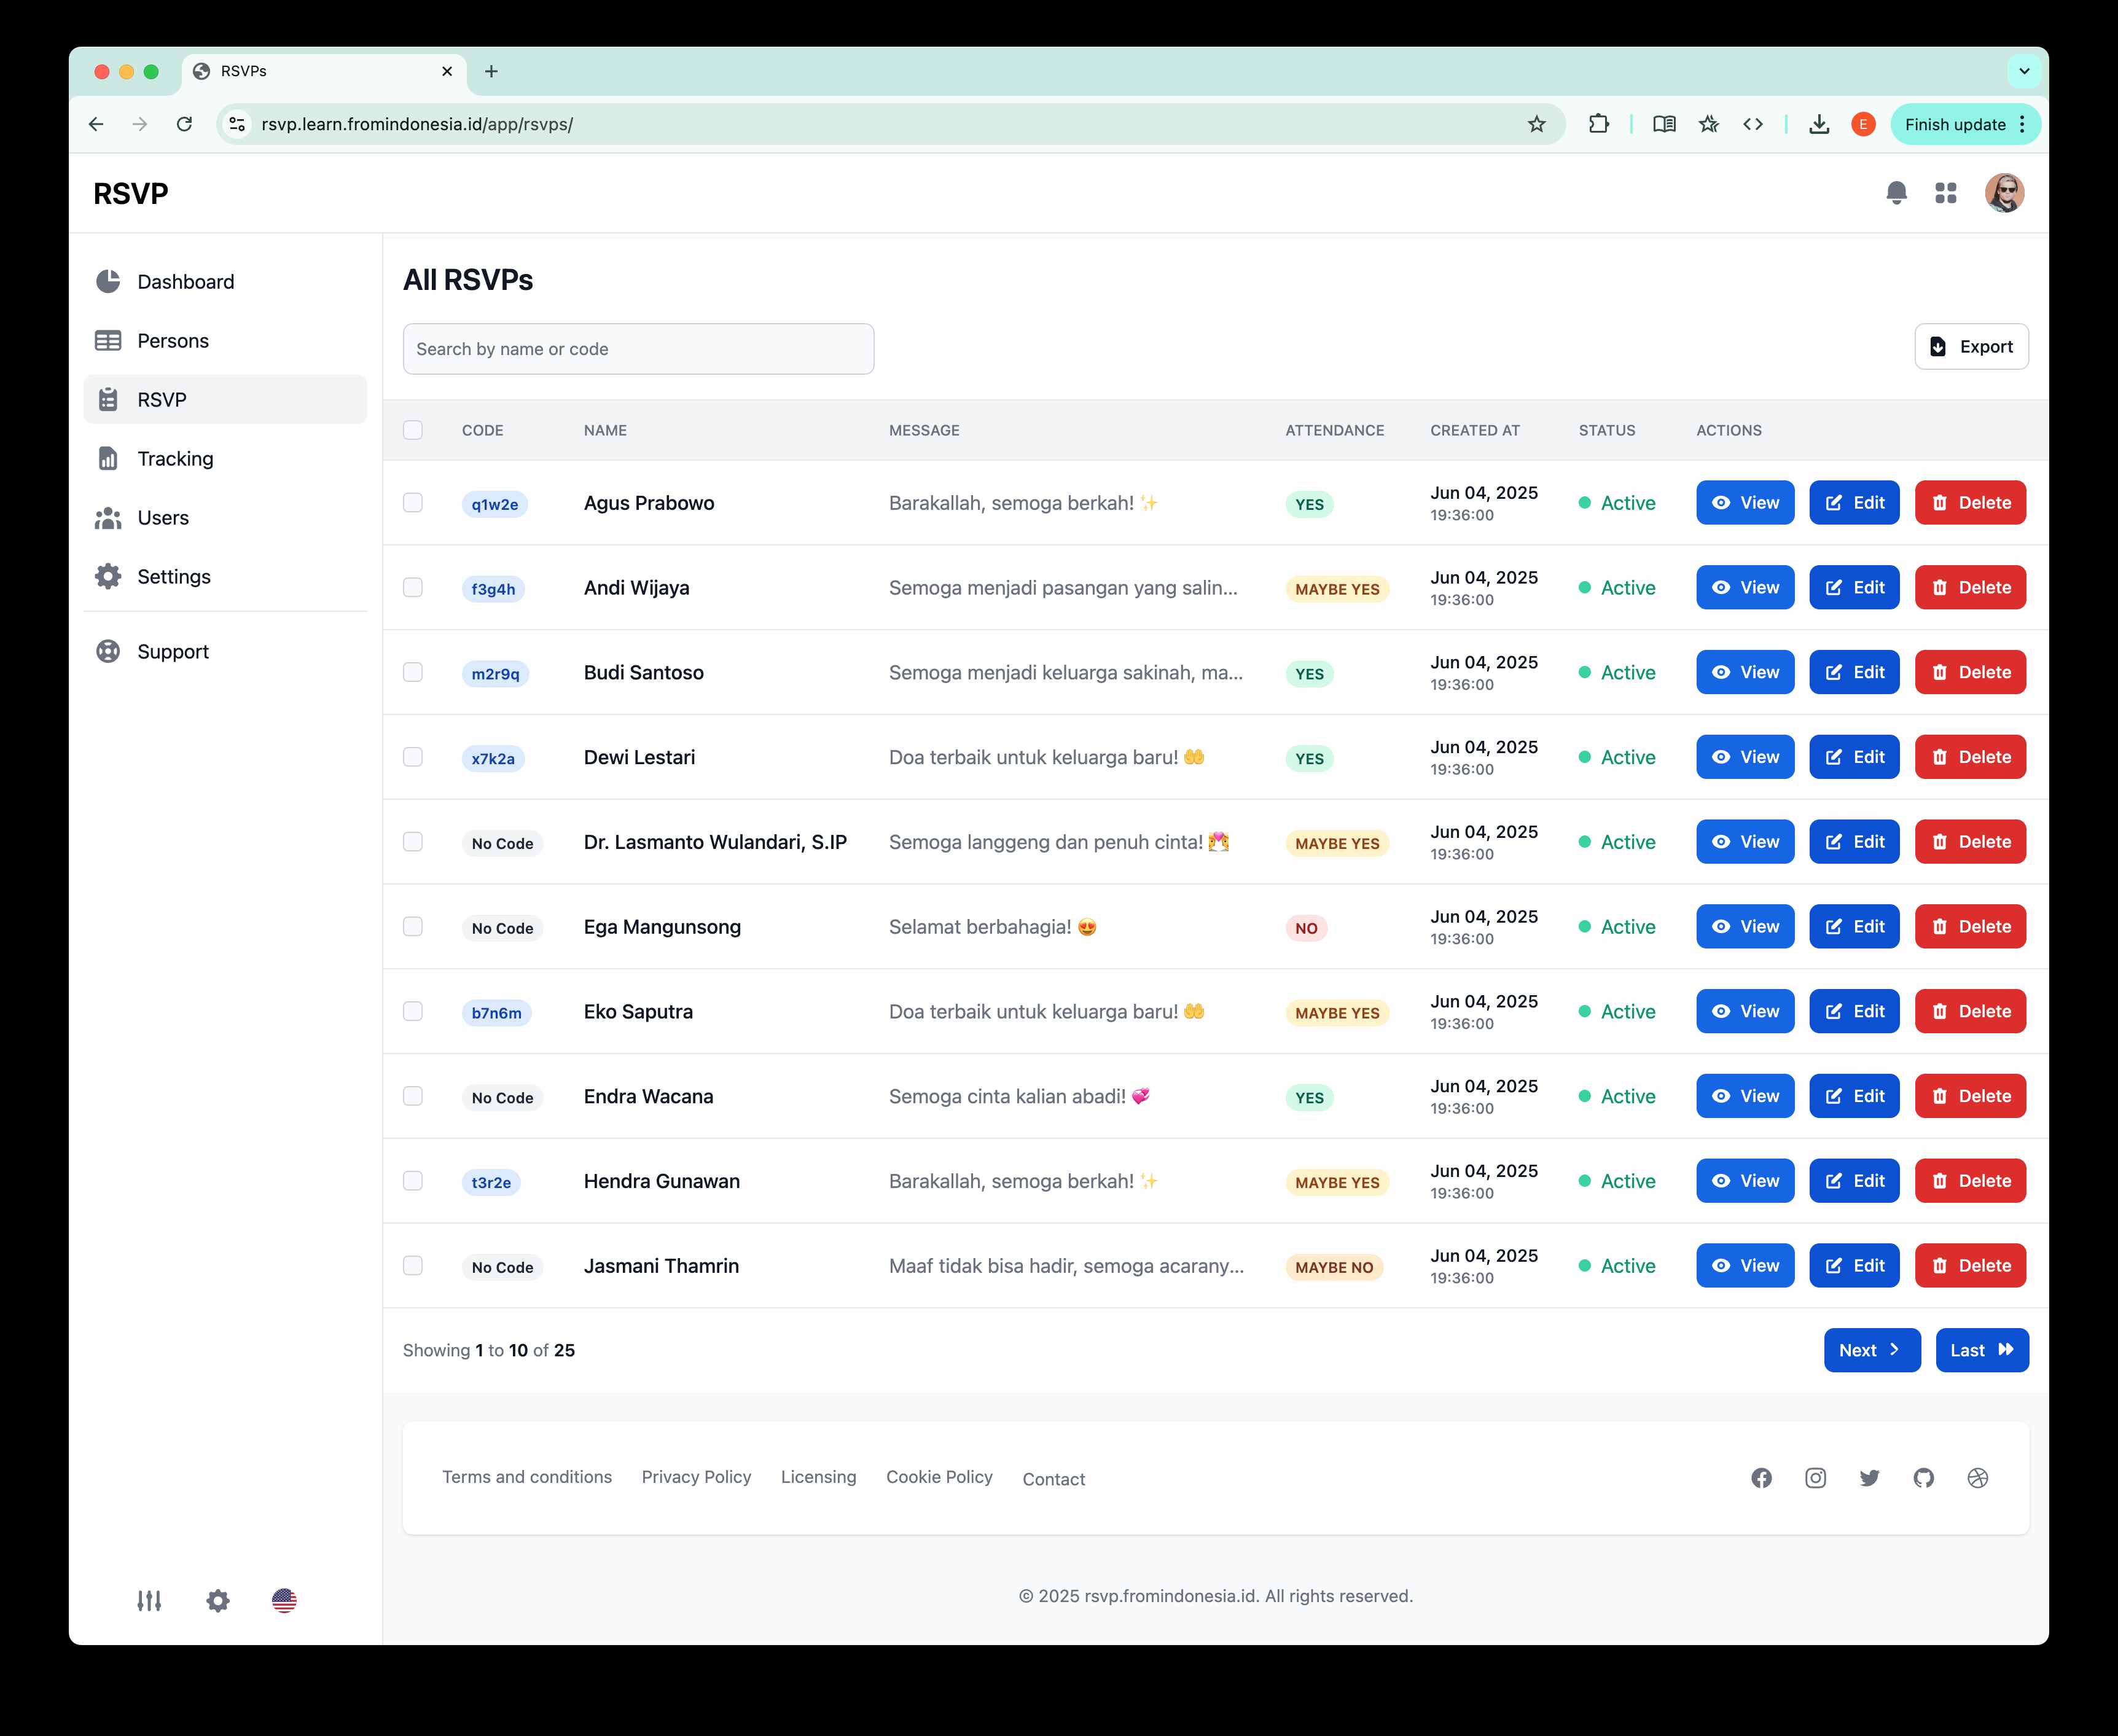Click the notifications bell icon
This screenshot has height=1736, width=2118.
pyautogui.click(x=1896, y=193)
